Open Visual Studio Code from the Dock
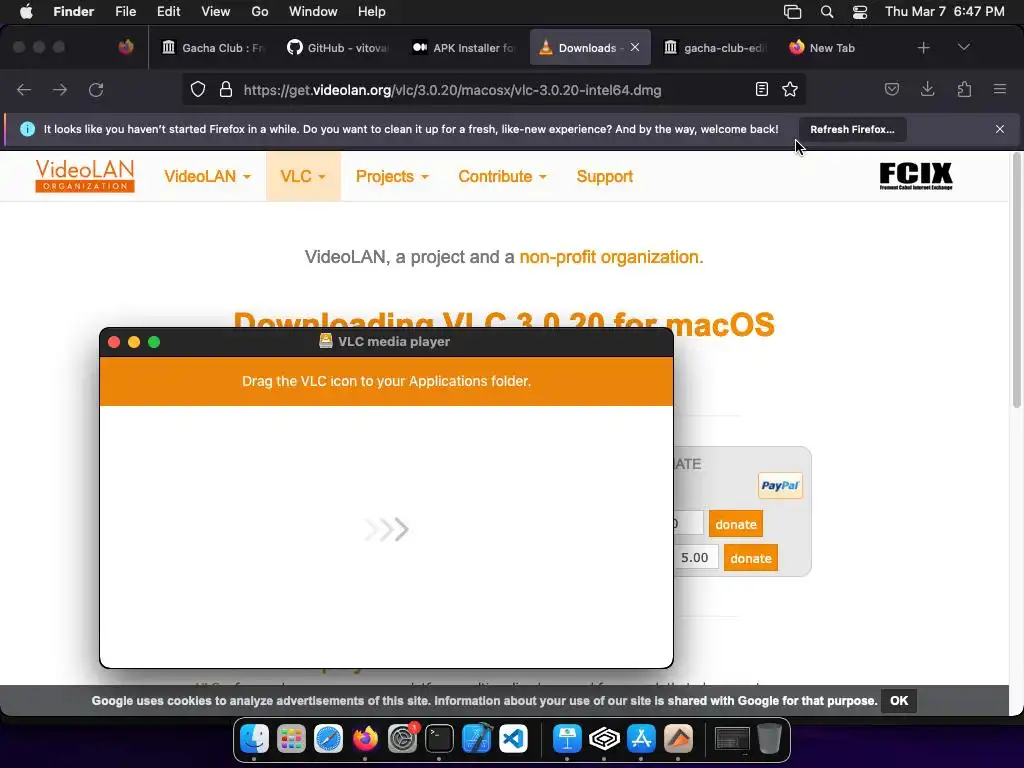This screenshot has height=768, width=1024. (513, 739)
